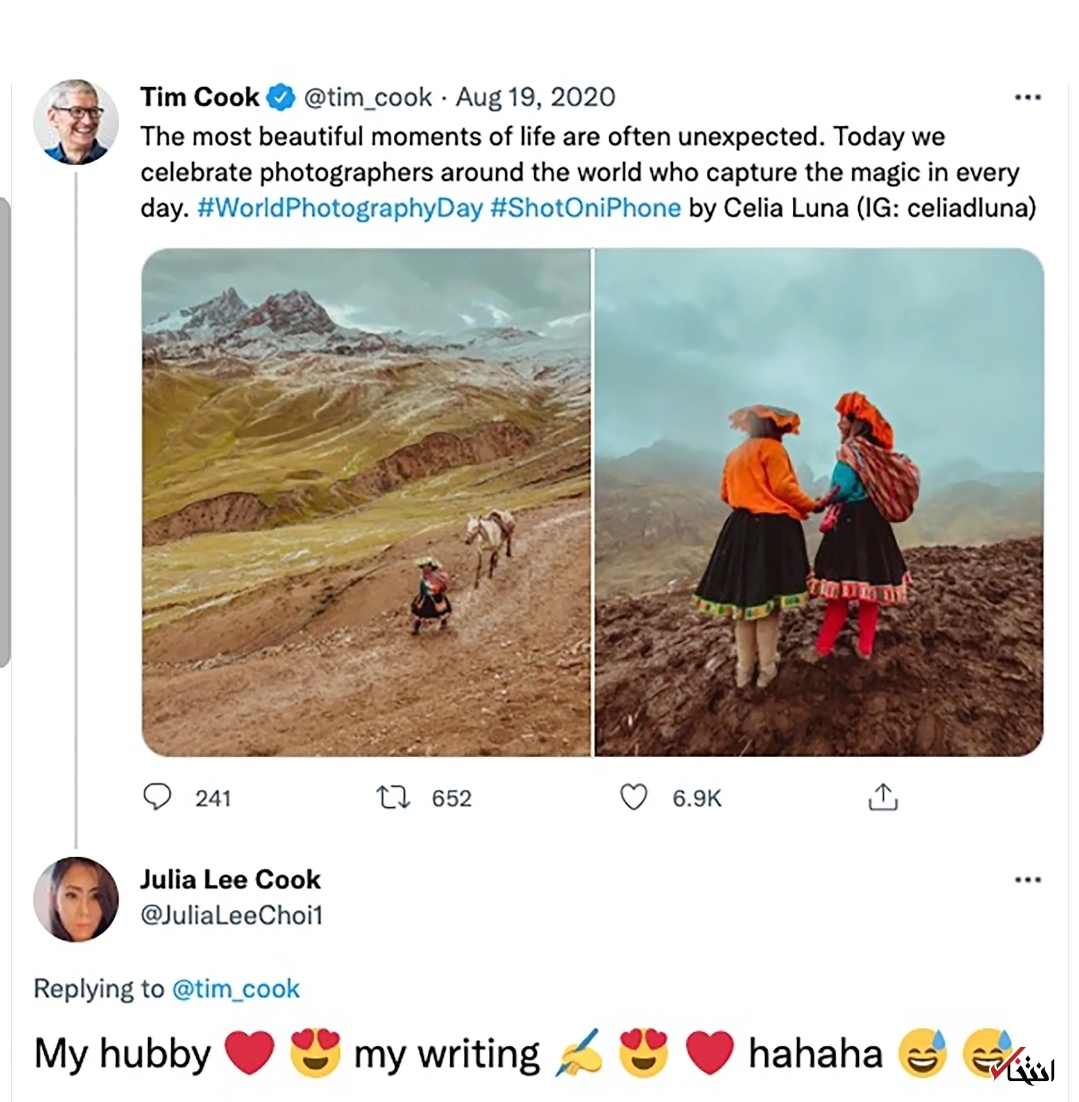Open the share icon under the tweet
Viewport: 1079px width, 1102px height.
coord(882,797)
